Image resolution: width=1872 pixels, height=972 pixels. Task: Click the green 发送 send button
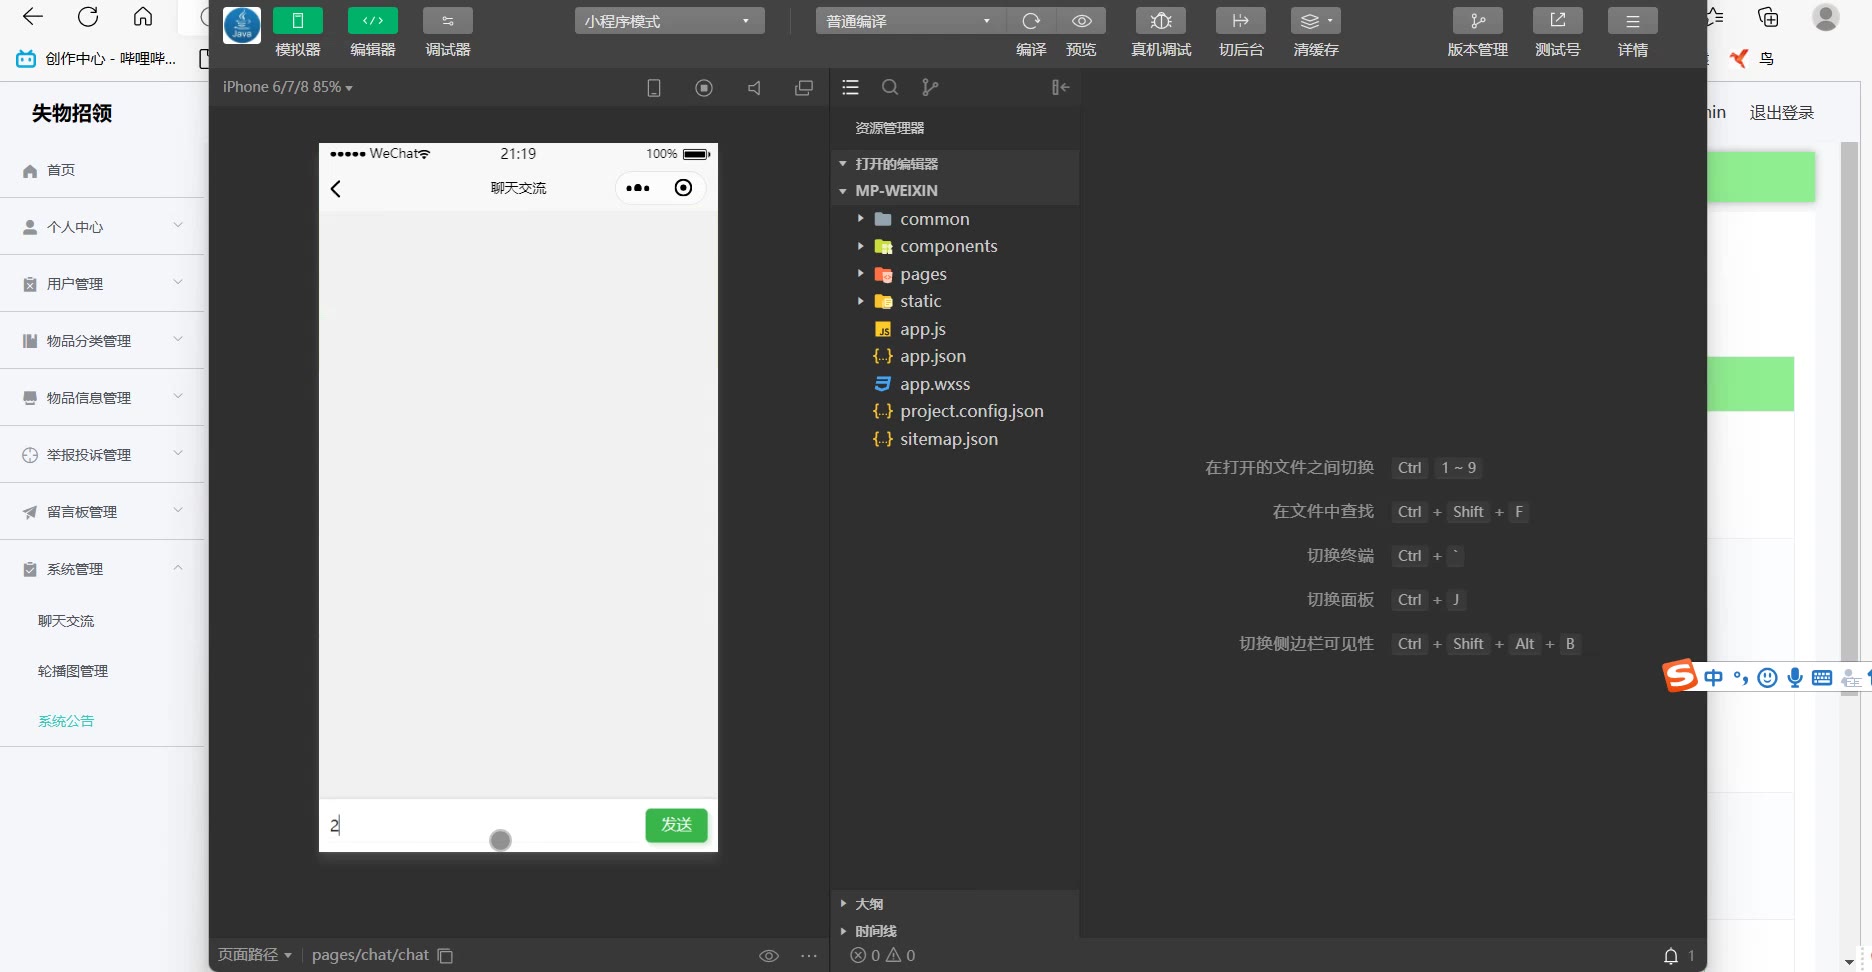point(676,825)
